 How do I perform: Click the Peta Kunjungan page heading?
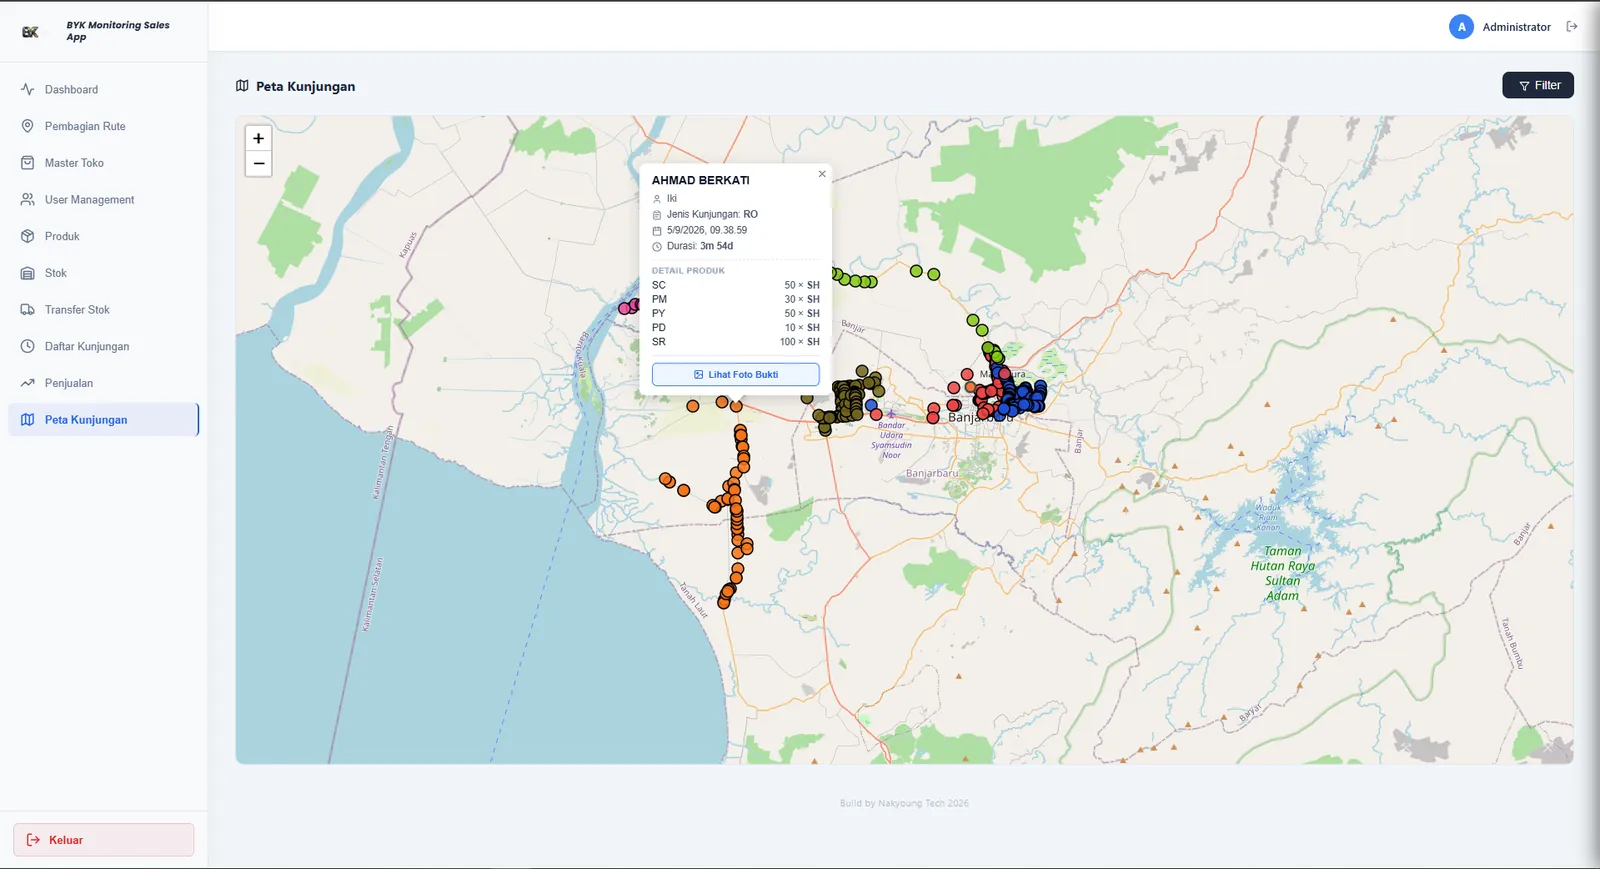(305, 86)
